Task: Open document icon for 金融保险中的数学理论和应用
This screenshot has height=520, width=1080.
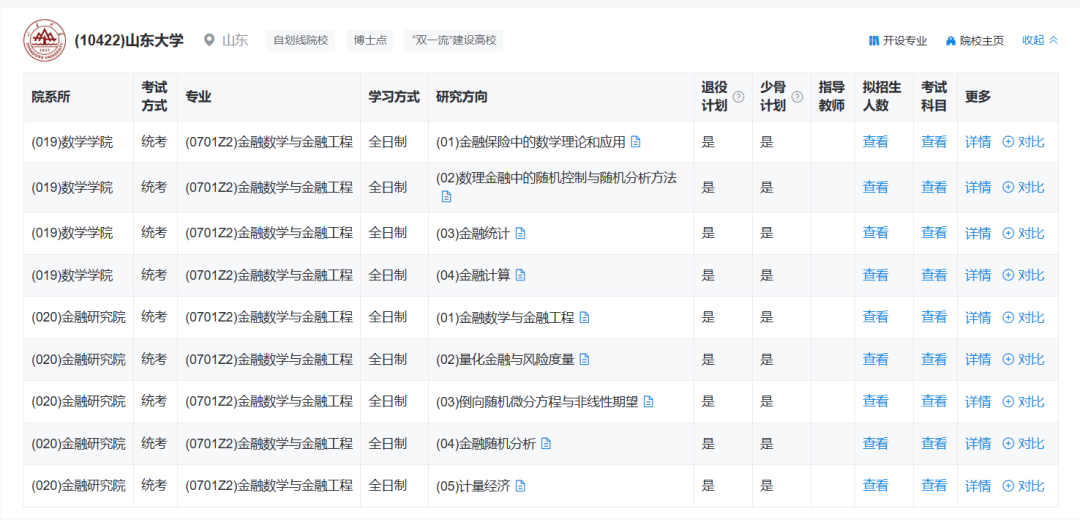Action: pos(636,142)
